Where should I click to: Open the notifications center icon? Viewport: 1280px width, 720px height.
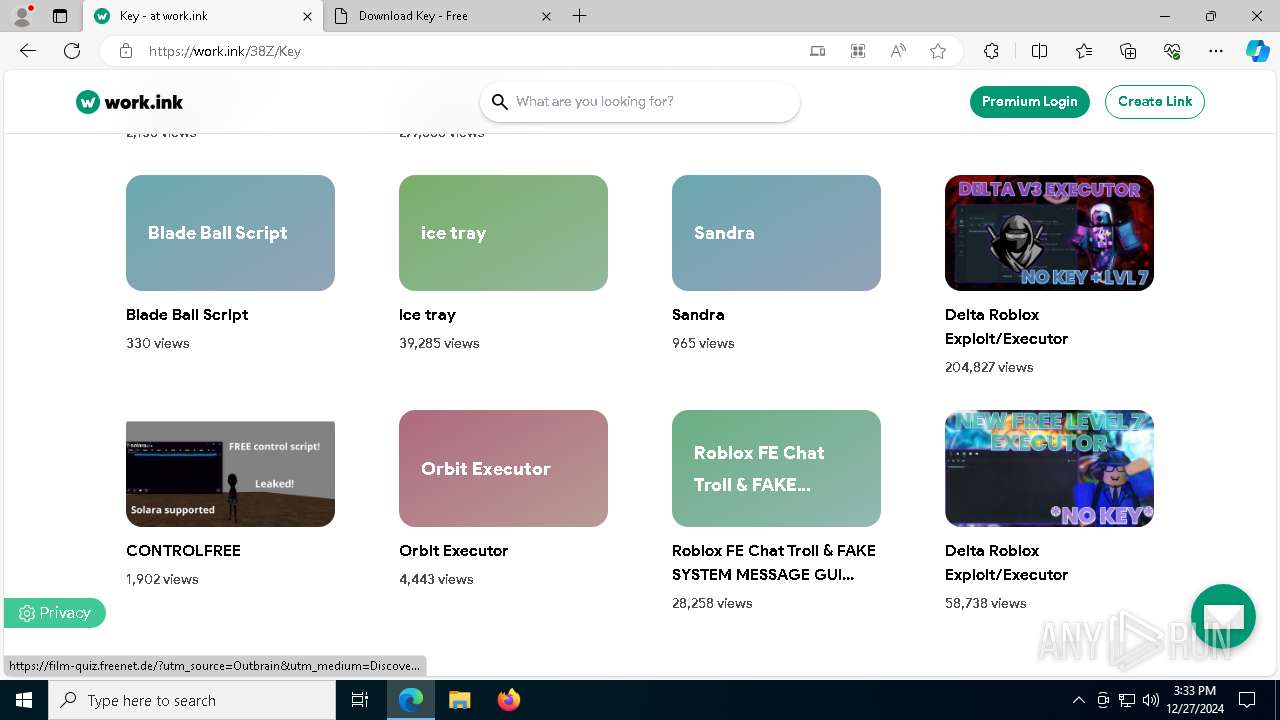(x=1247, y=700)
